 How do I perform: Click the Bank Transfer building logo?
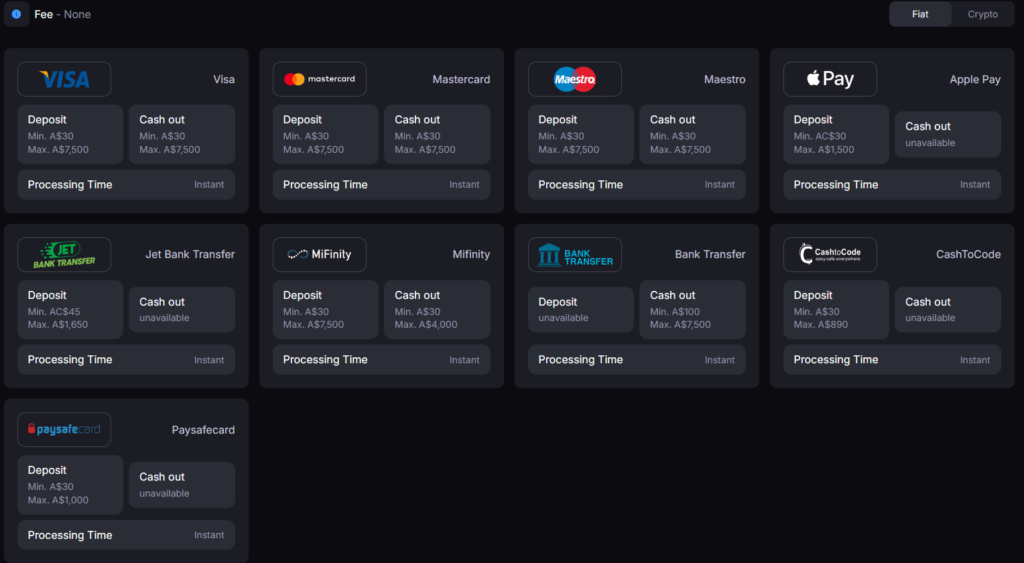click(575, 255)
